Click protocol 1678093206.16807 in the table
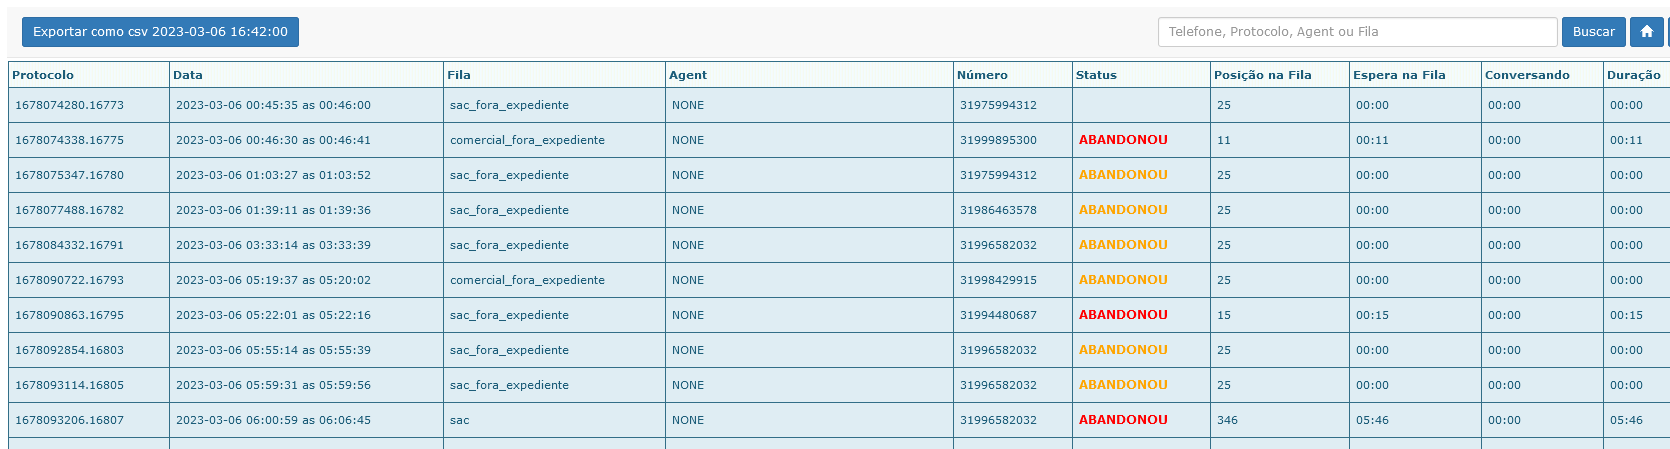1670x449 pixels. pos(70,420)
